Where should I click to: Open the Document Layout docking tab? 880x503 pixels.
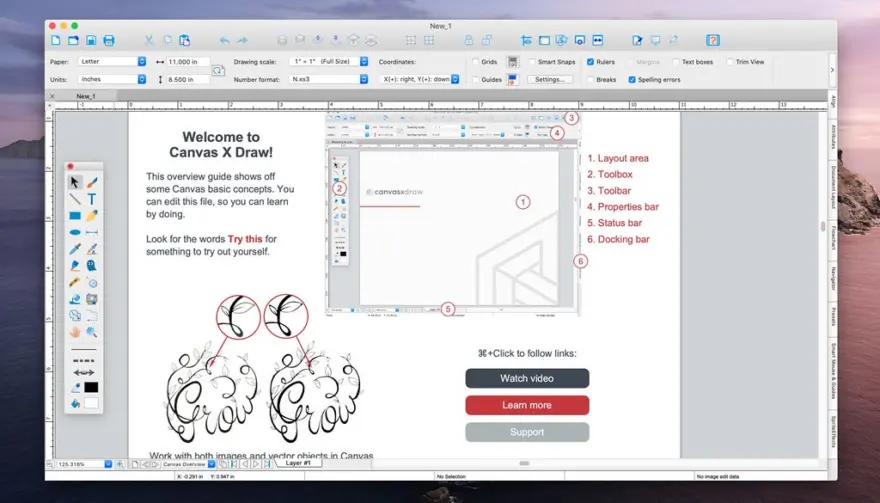pos(833,188)
